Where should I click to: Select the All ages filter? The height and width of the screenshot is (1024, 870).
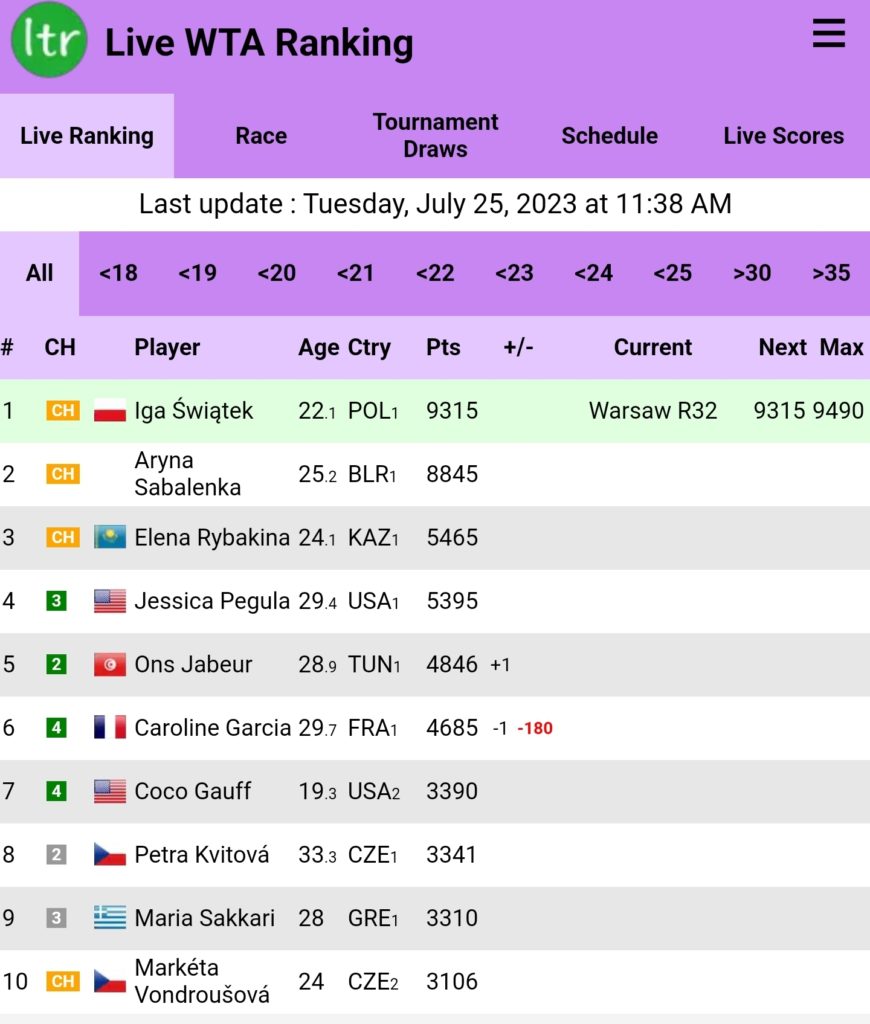40,273
